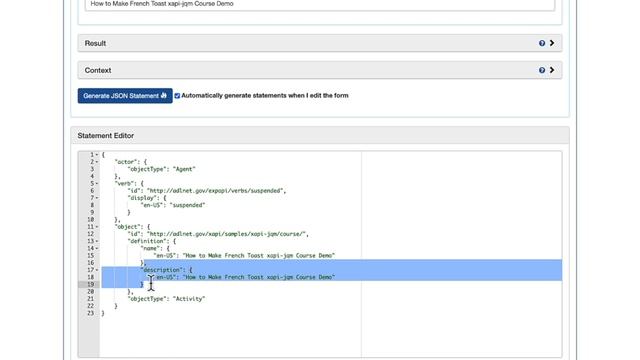Collapse code fold arrow at line 1

pyautogui.click(x=97, y=155)
